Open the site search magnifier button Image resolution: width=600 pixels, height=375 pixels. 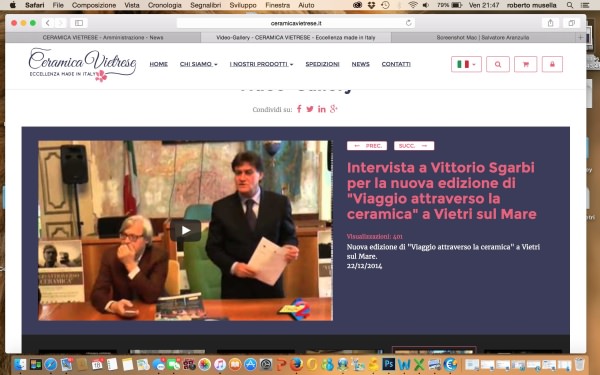point(498,64)
